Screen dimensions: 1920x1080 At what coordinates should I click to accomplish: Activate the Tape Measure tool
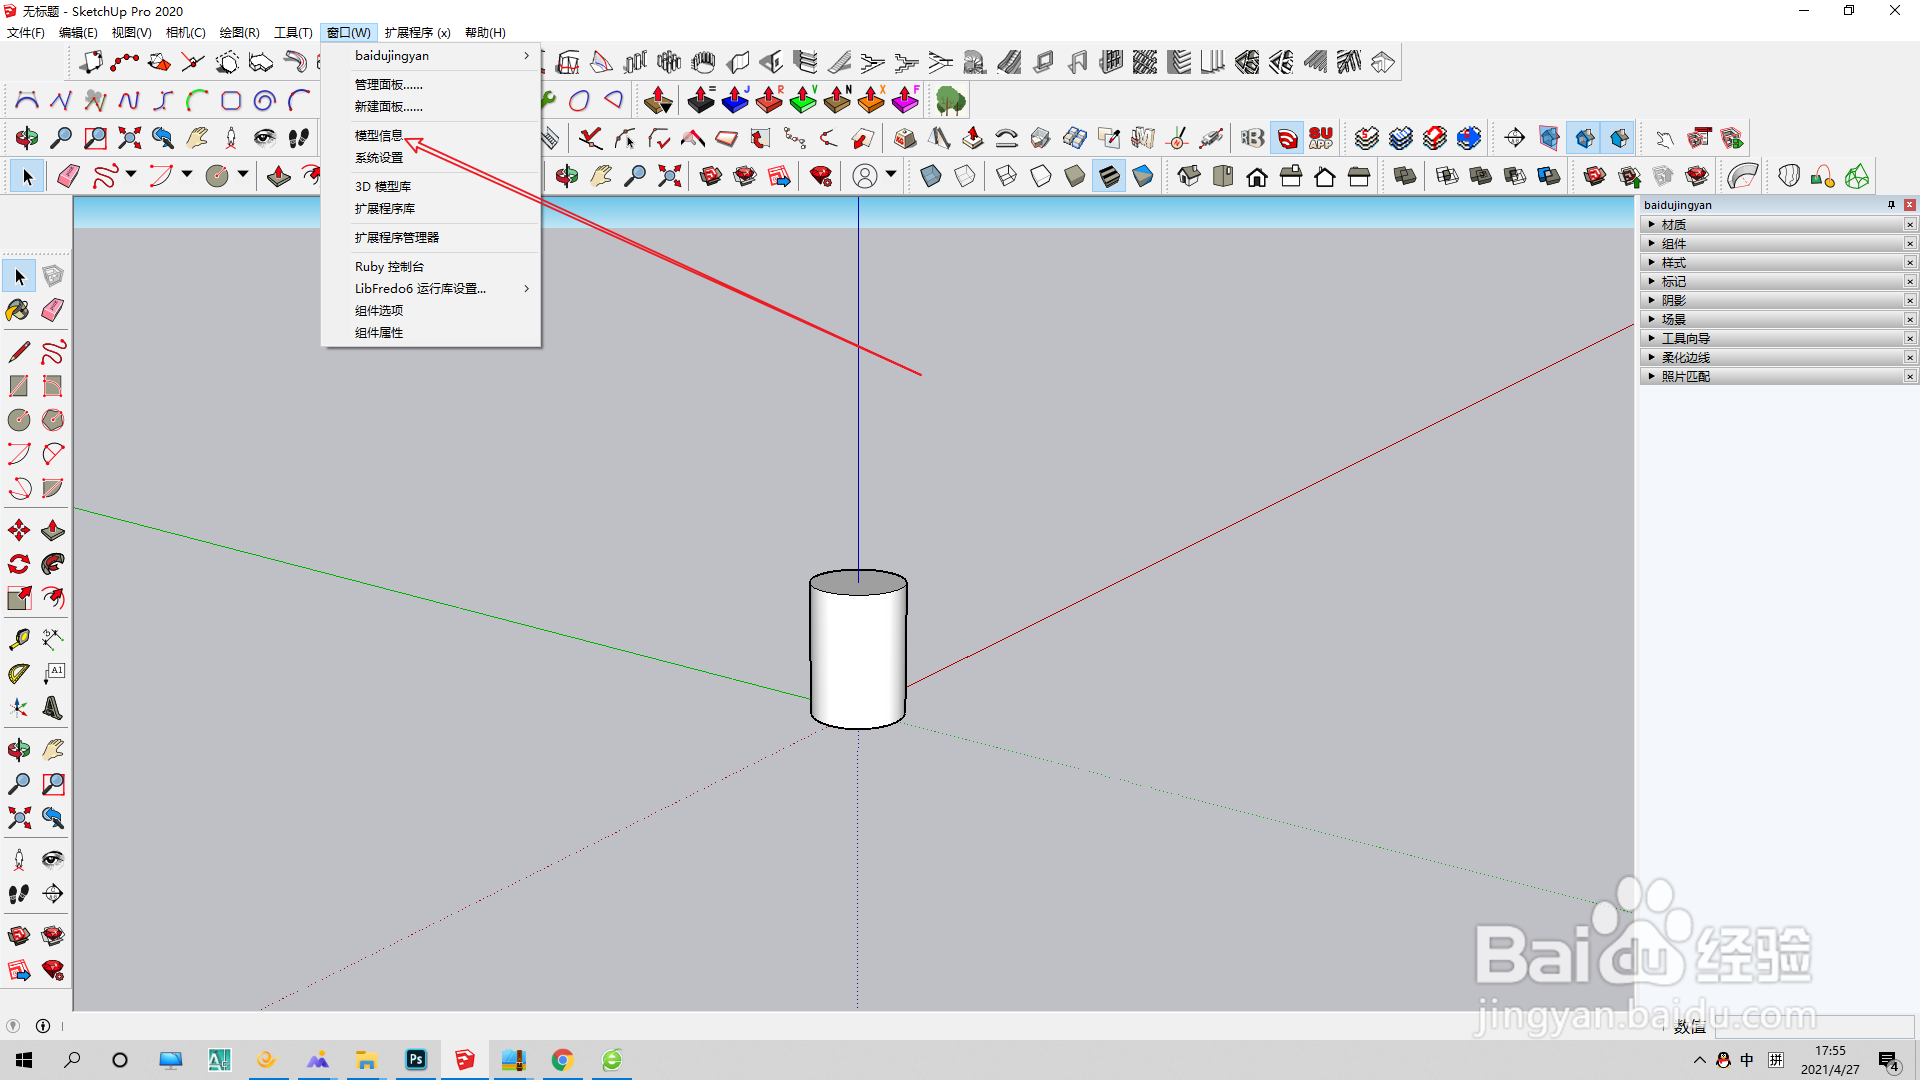[x=18, y=639]
